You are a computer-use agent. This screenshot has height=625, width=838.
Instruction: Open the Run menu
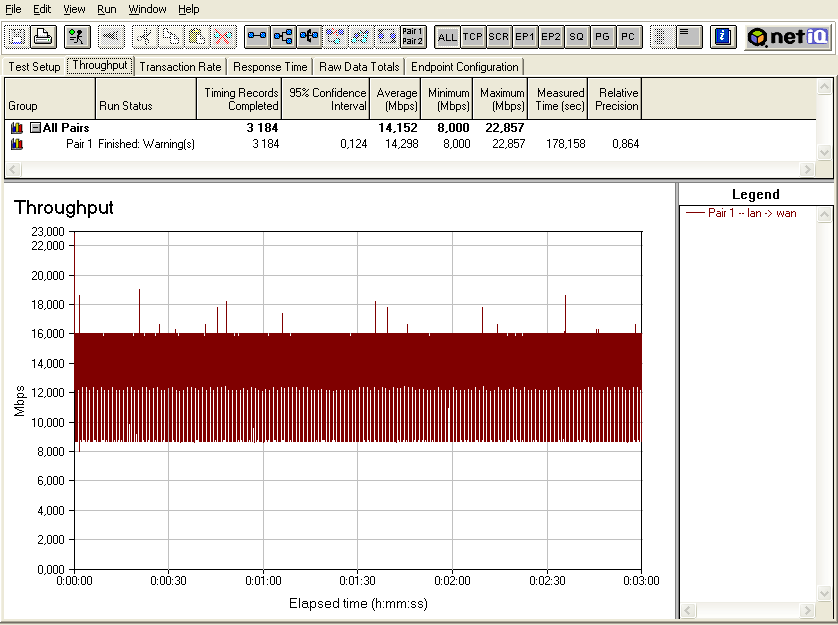[106, 9]
